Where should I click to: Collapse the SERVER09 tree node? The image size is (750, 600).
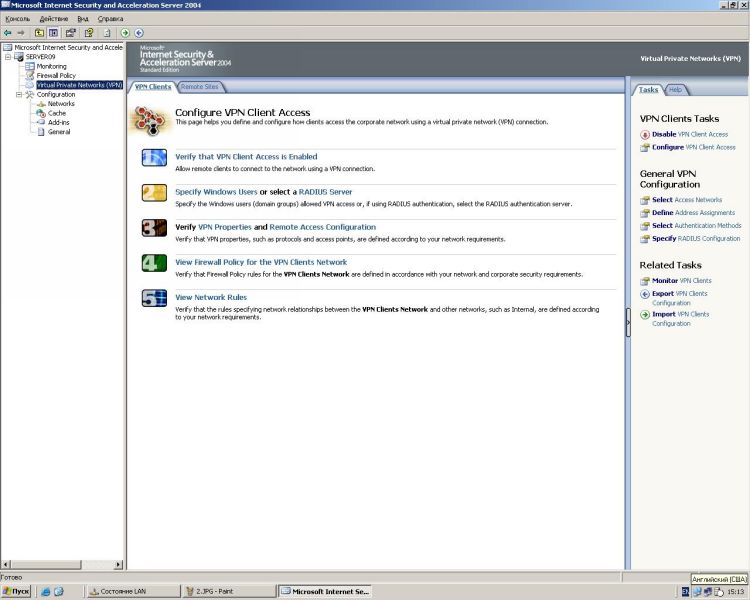[8, 57]
